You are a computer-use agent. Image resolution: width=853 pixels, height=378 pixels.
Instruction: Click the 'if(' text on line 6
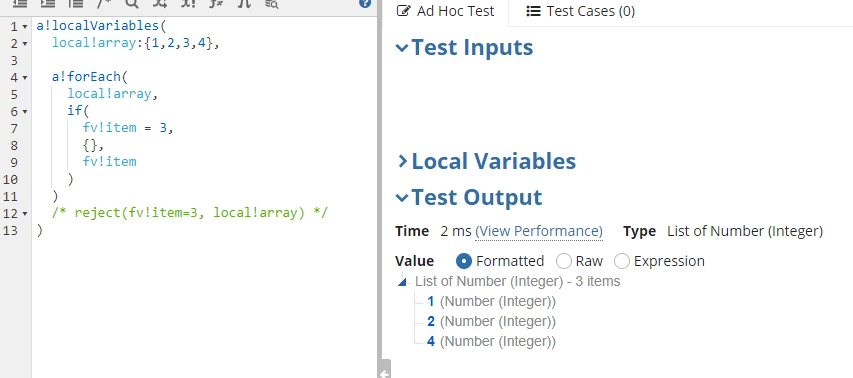point(78,111)
